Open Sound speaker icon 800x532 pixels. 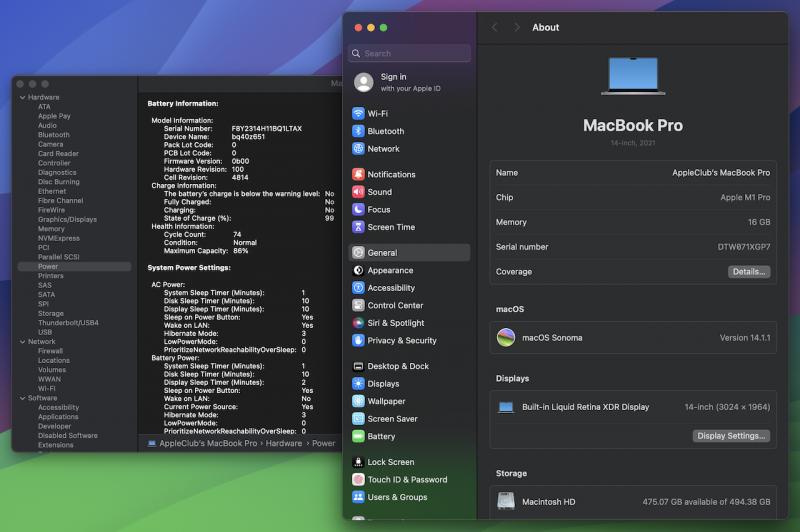(x=358, y=192)
